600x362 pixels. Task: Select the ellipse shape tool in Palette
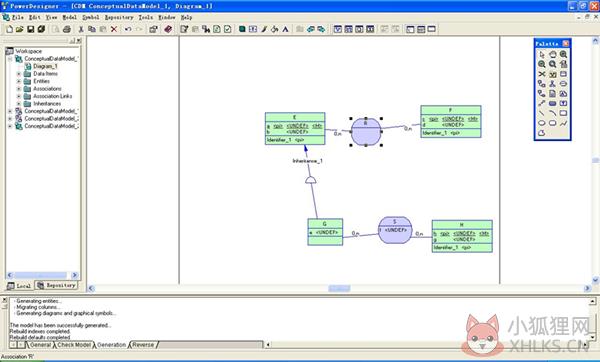(x=541, y=123)
